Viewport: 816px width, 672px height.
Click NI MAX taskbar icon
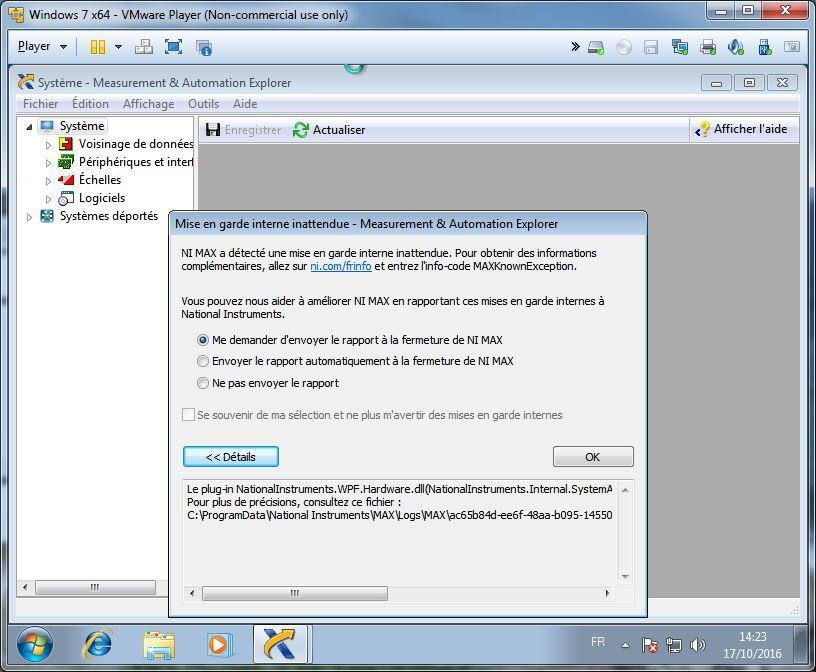click(280, 644)
